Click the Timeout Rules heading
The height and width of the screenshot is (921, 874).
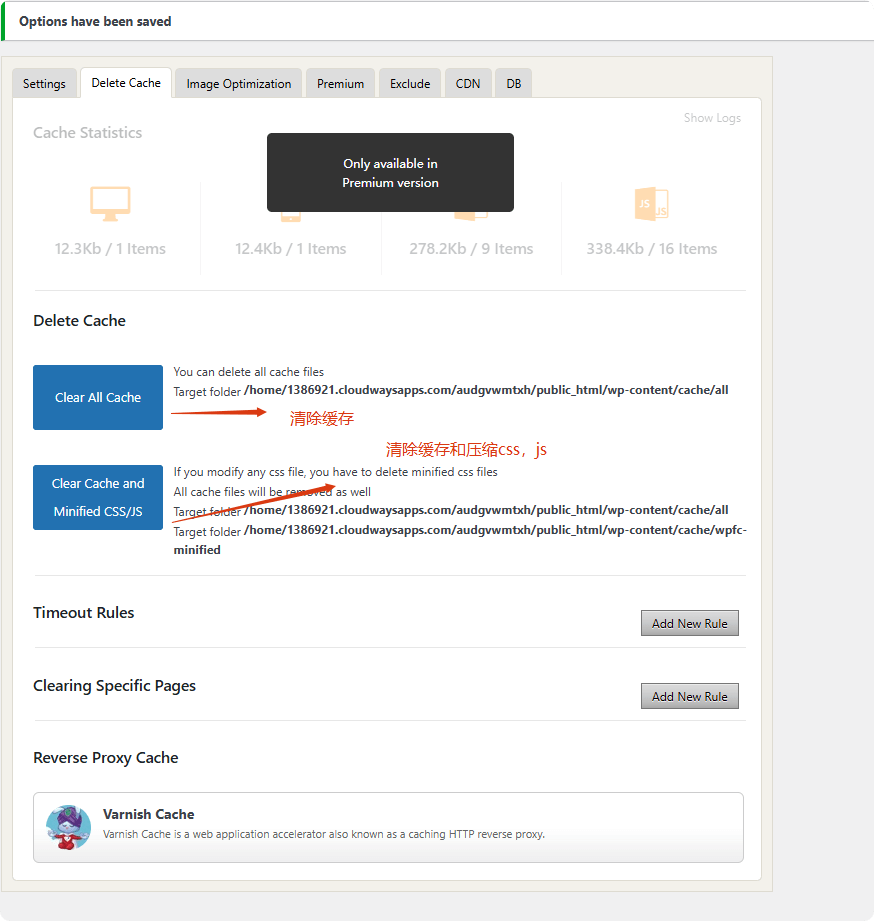point(83,613)
